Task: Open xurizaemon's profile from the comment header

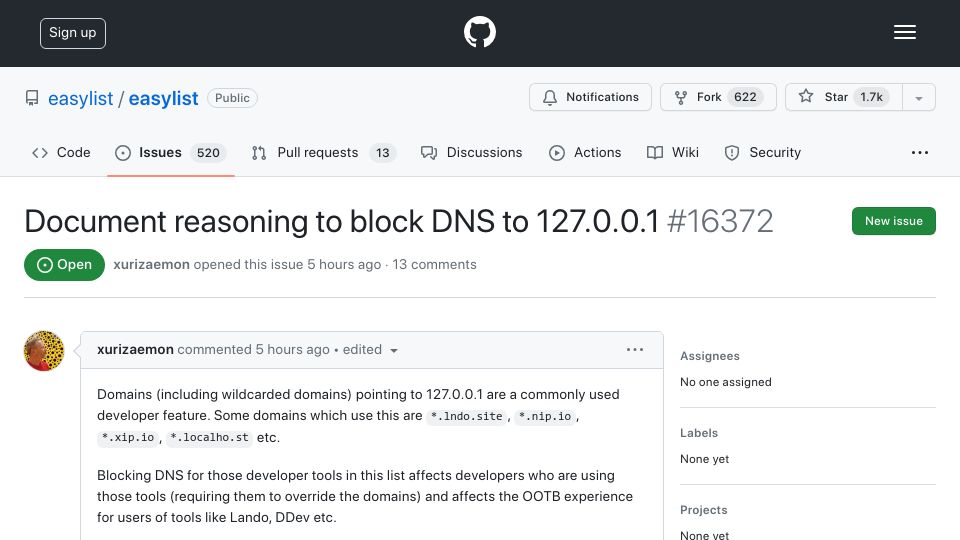Action: pyautogui.click(x=135, y=350)
